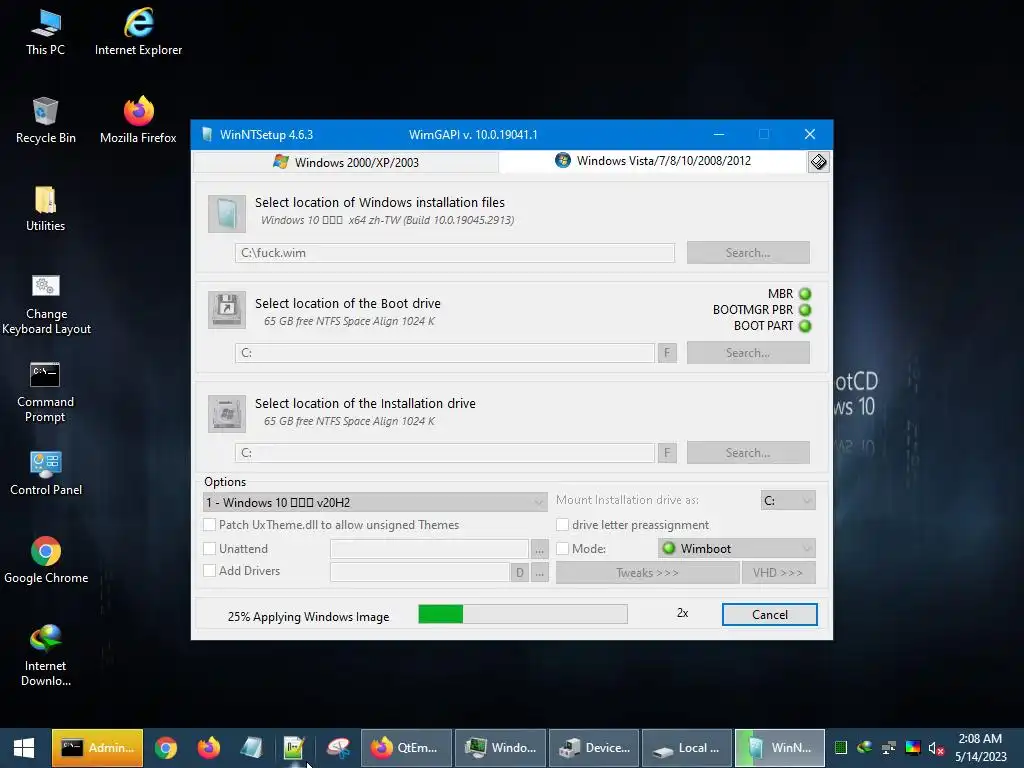Switch to Windows 2000/XP/2003 tab
This screenshot has height=768, width=1024.
pyautogui.click(x=346, y=162)
